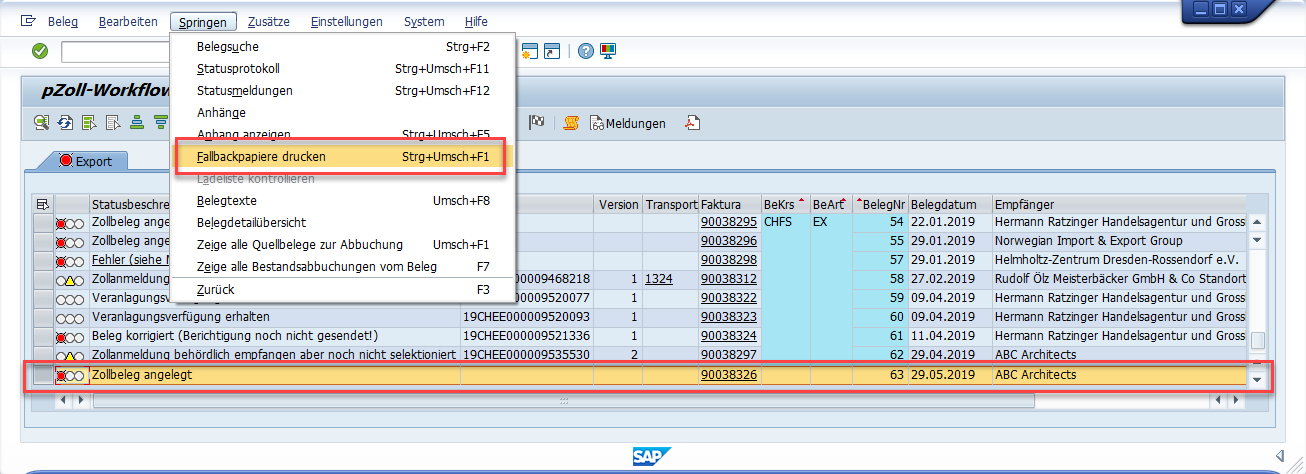
Task: Click the vertical scrollbar top up arrow
Action: click(1258, 222)
